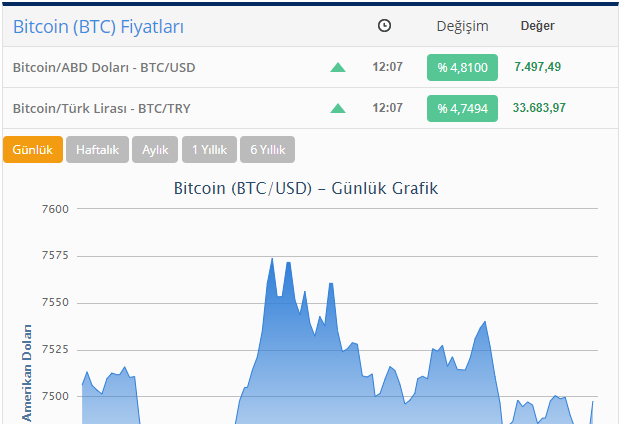The width and height of the screenshot is (632, 431).
Task: Open the 1 Yıllık chart tab
Action: [209, 150]
